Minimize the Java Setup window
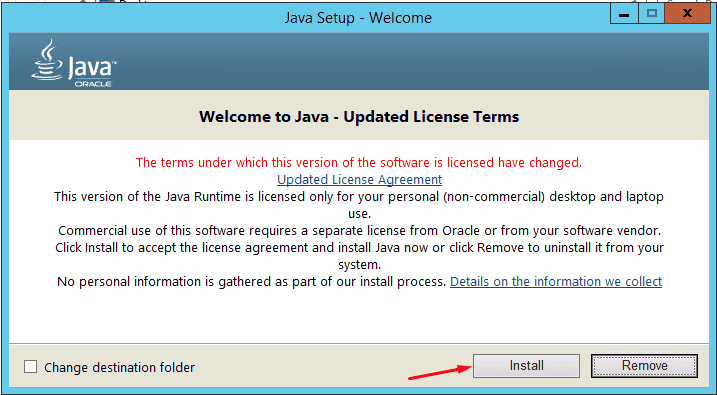Viewport: 717px width, 395px height. 625,14
